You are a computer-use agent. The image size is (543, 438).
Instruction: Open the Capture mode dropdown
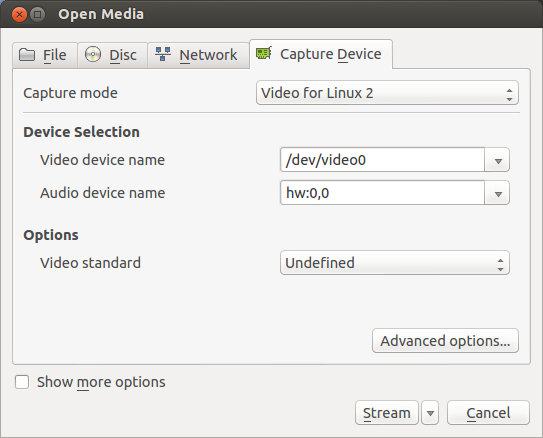pyautogui.click(x=387, y=93)
